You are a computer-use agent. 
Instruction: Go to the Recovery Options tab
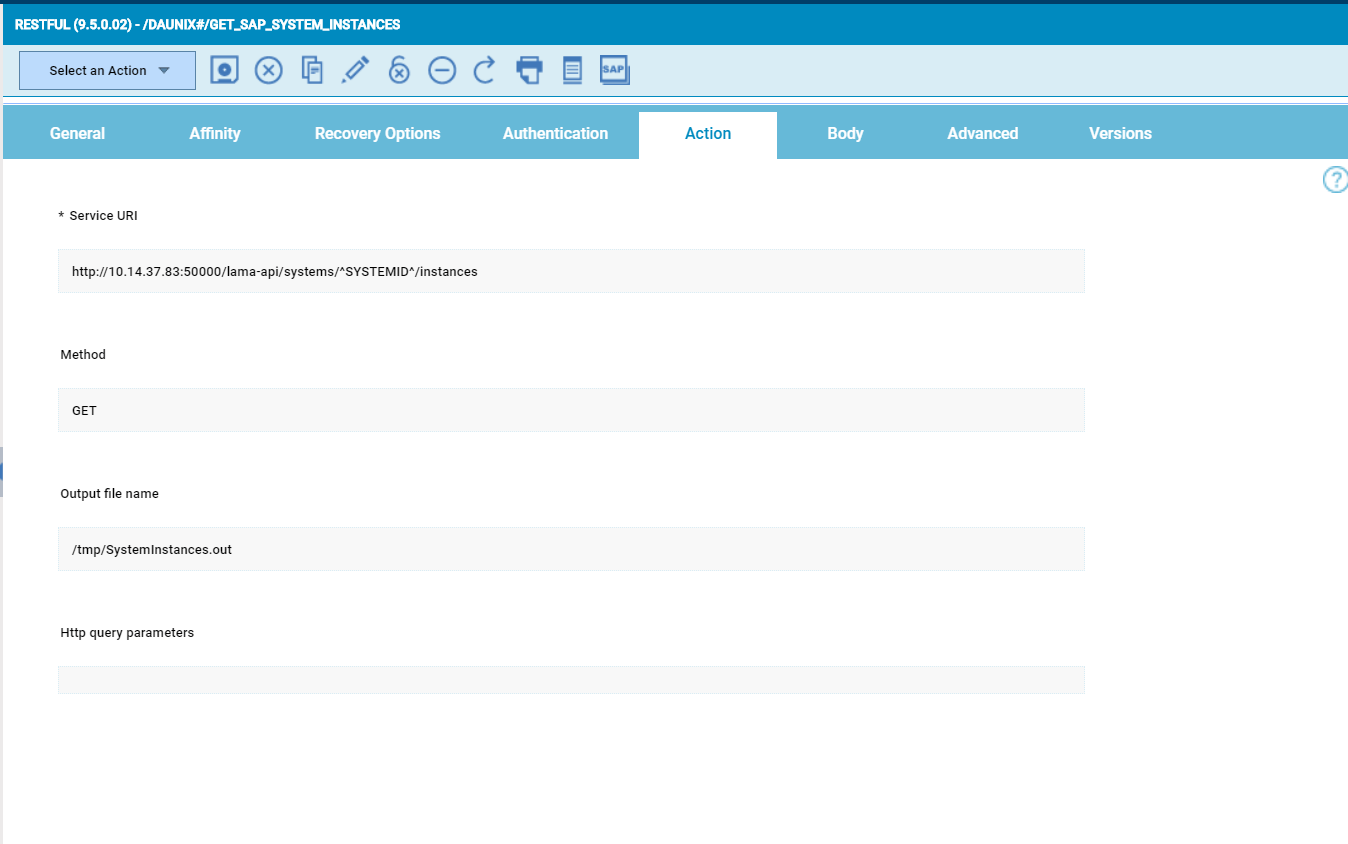pyautogui.click(x=377, y=134)
